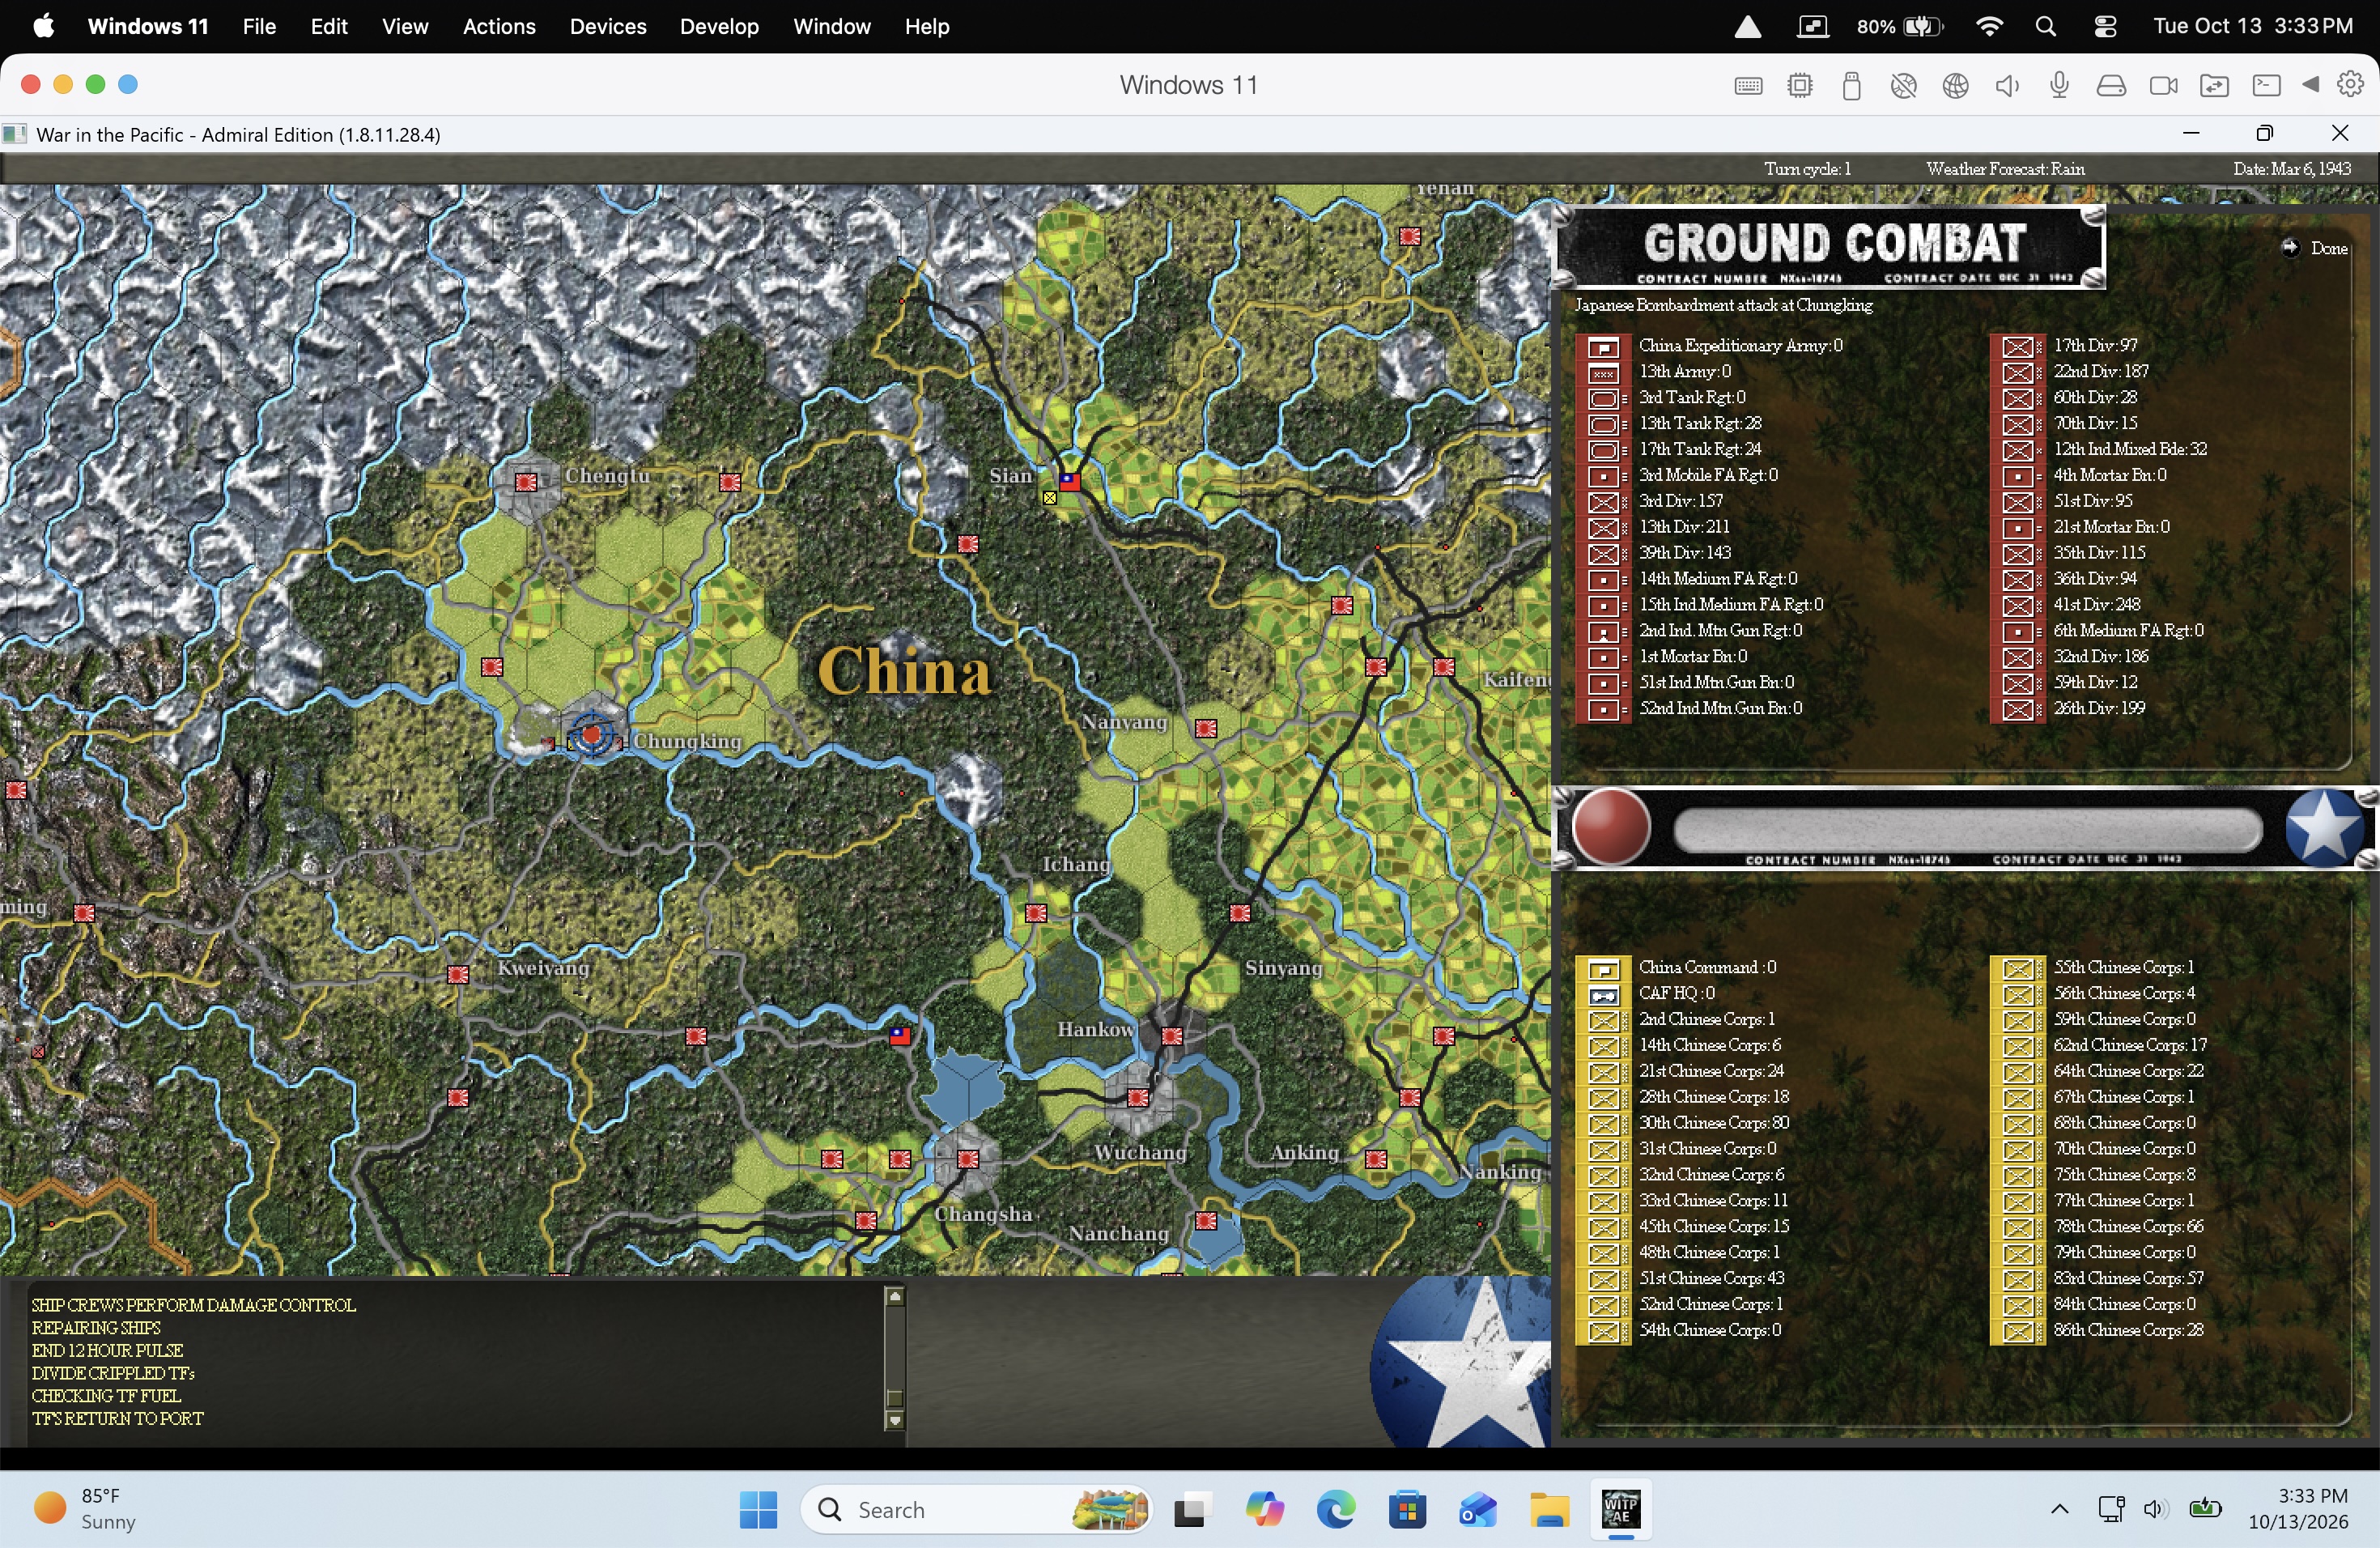The image size is (2380, 1548).
Task: Click the 26th Div: 199 text row
Action: point(2100,708)
